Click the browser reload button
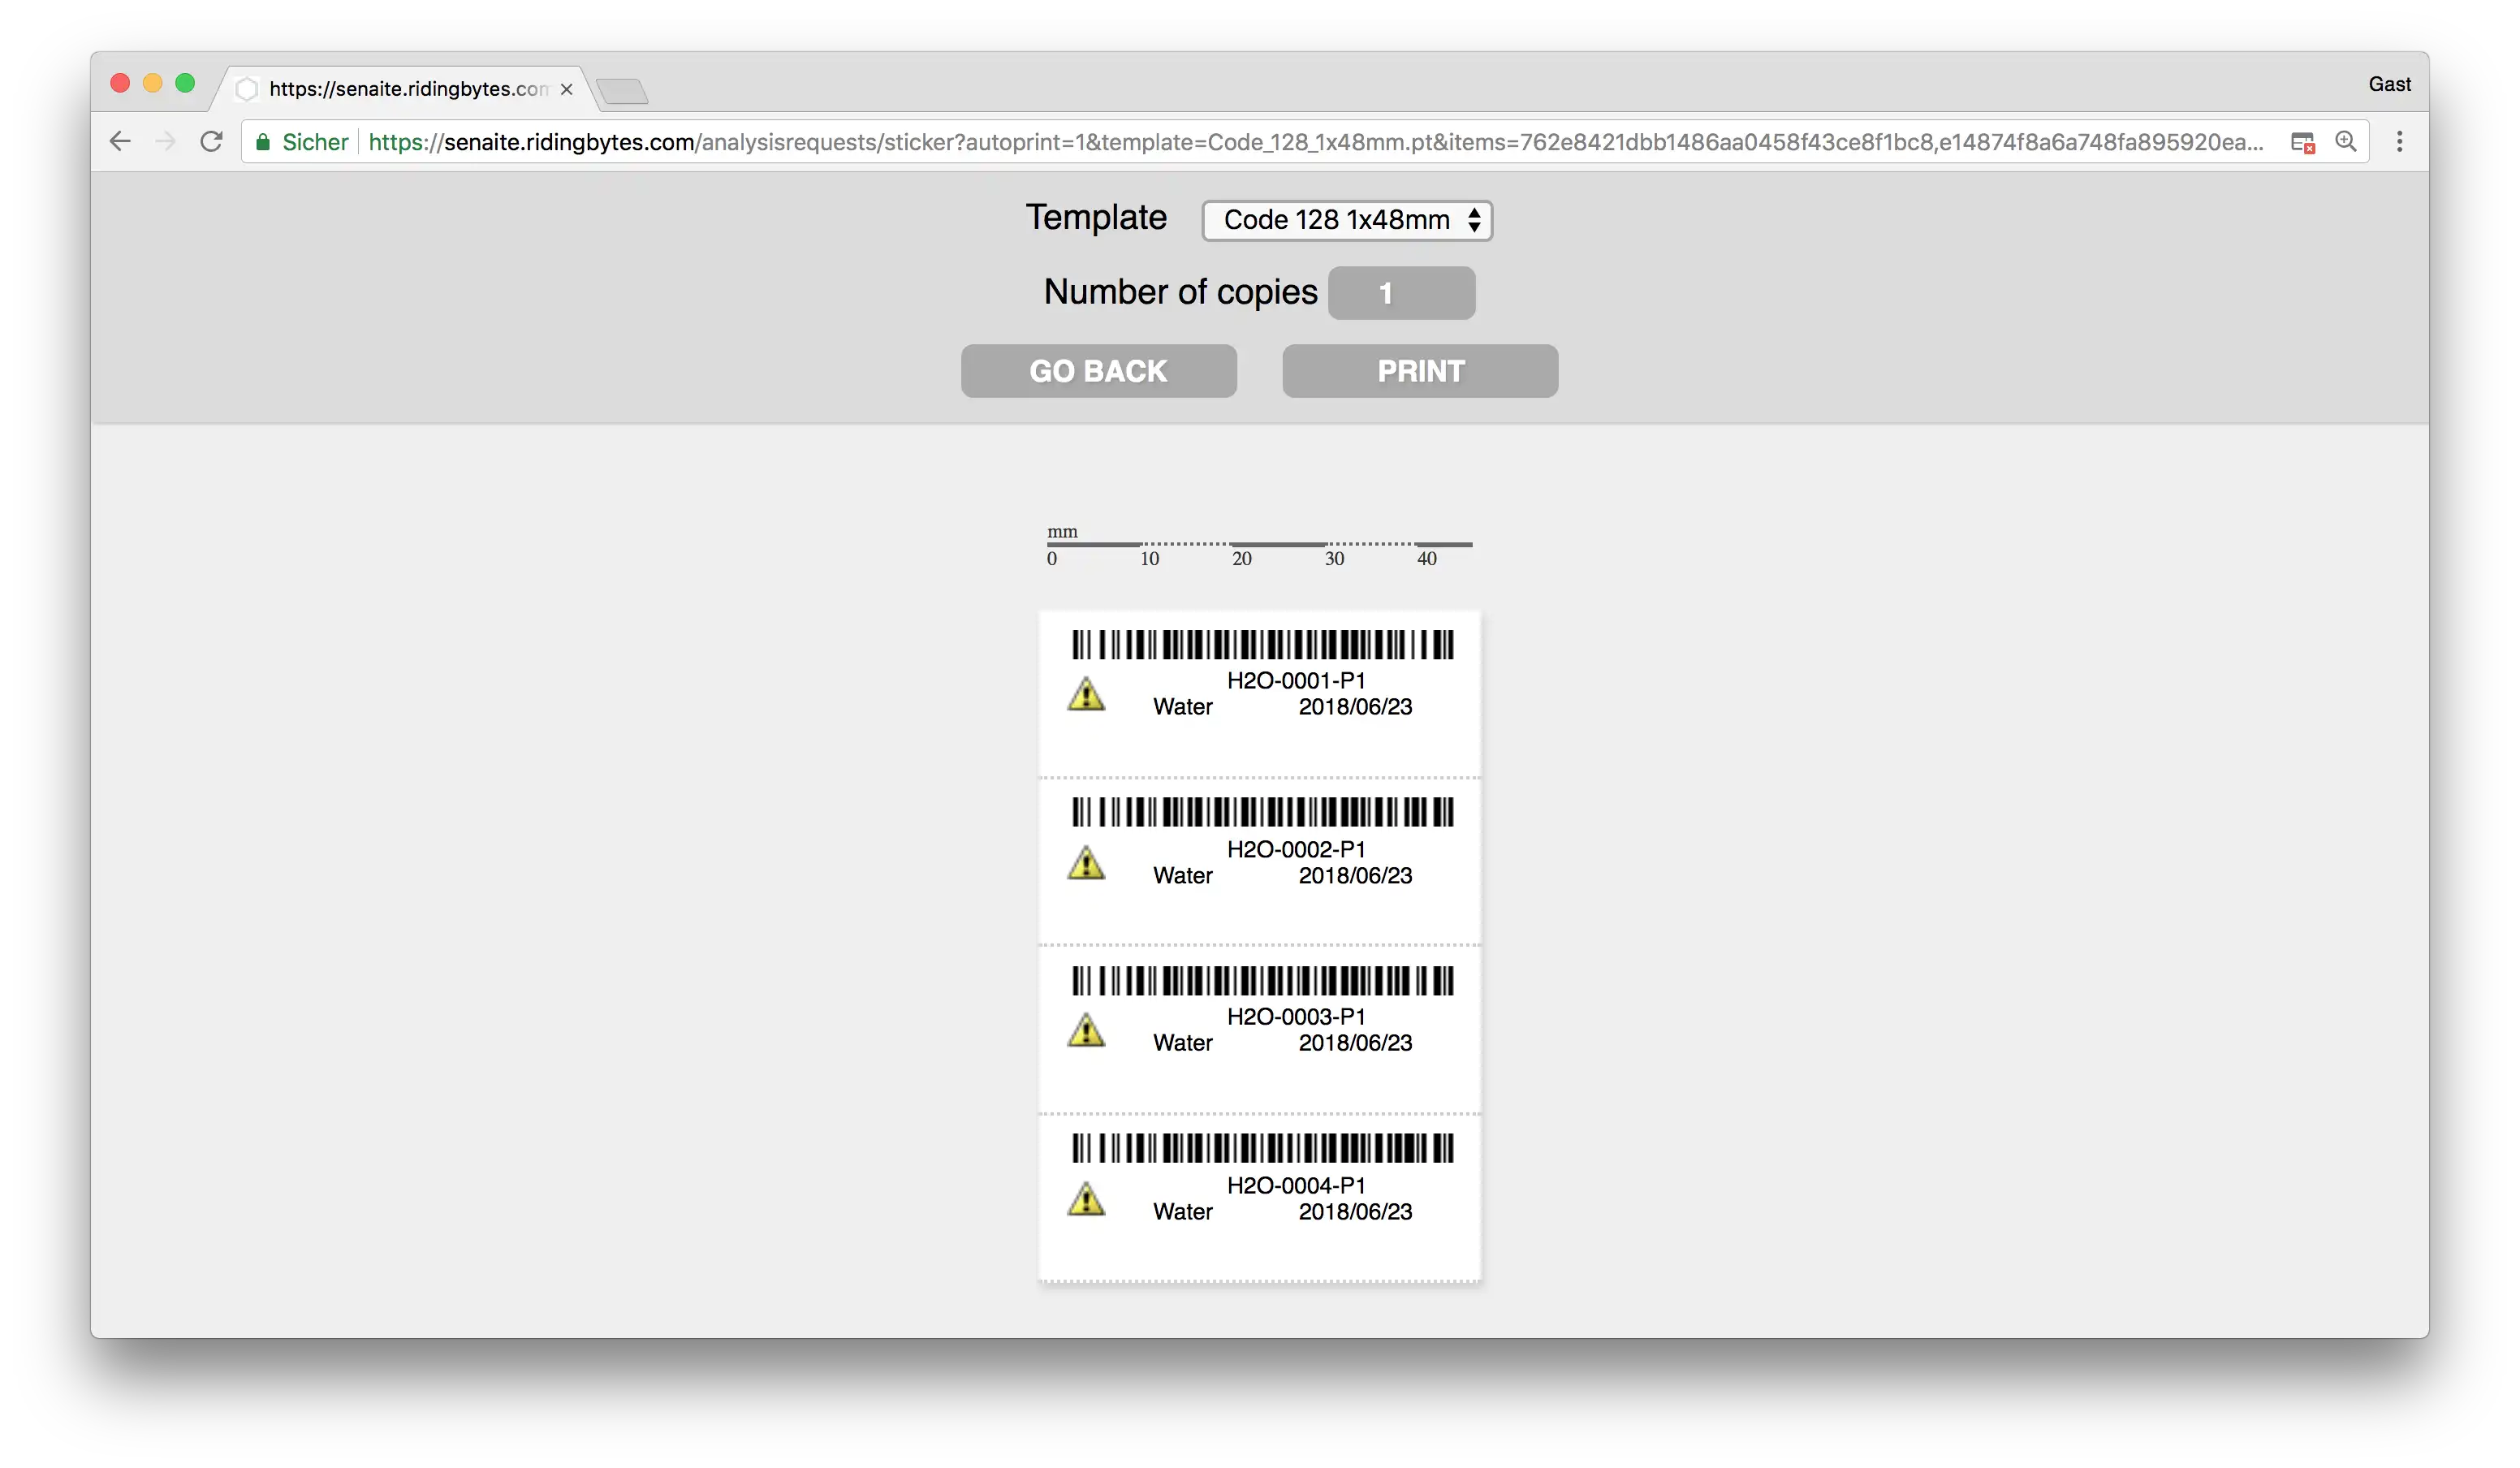 point(211,141)
